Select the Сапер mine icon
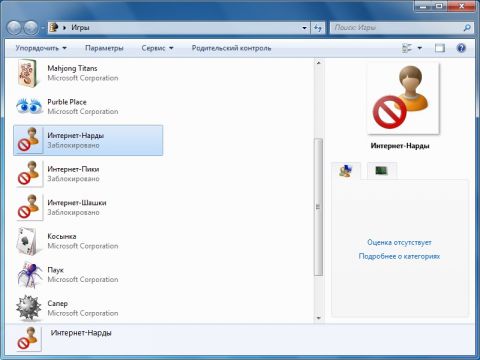480x360 pixels. (x=29, y=308)
